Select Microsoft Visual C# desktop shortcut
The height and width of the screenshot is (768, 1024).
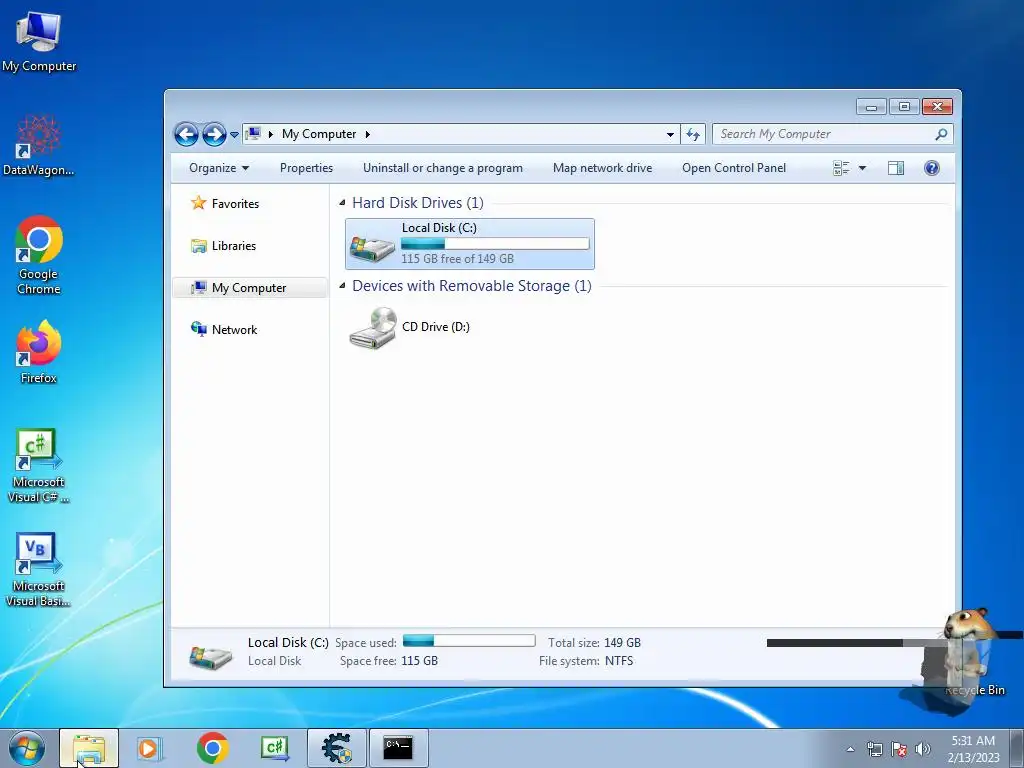[x=39, y=466]
